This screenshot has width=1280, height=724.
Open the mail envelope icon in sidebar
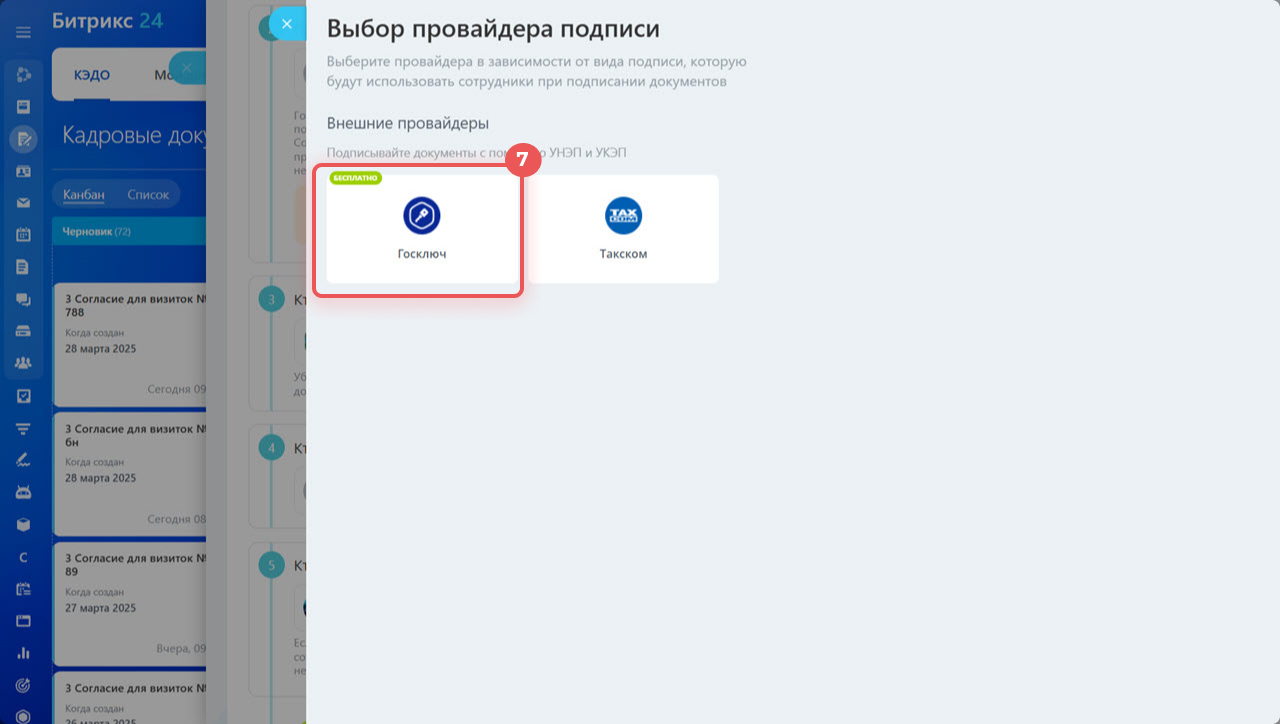pos(23,203)
